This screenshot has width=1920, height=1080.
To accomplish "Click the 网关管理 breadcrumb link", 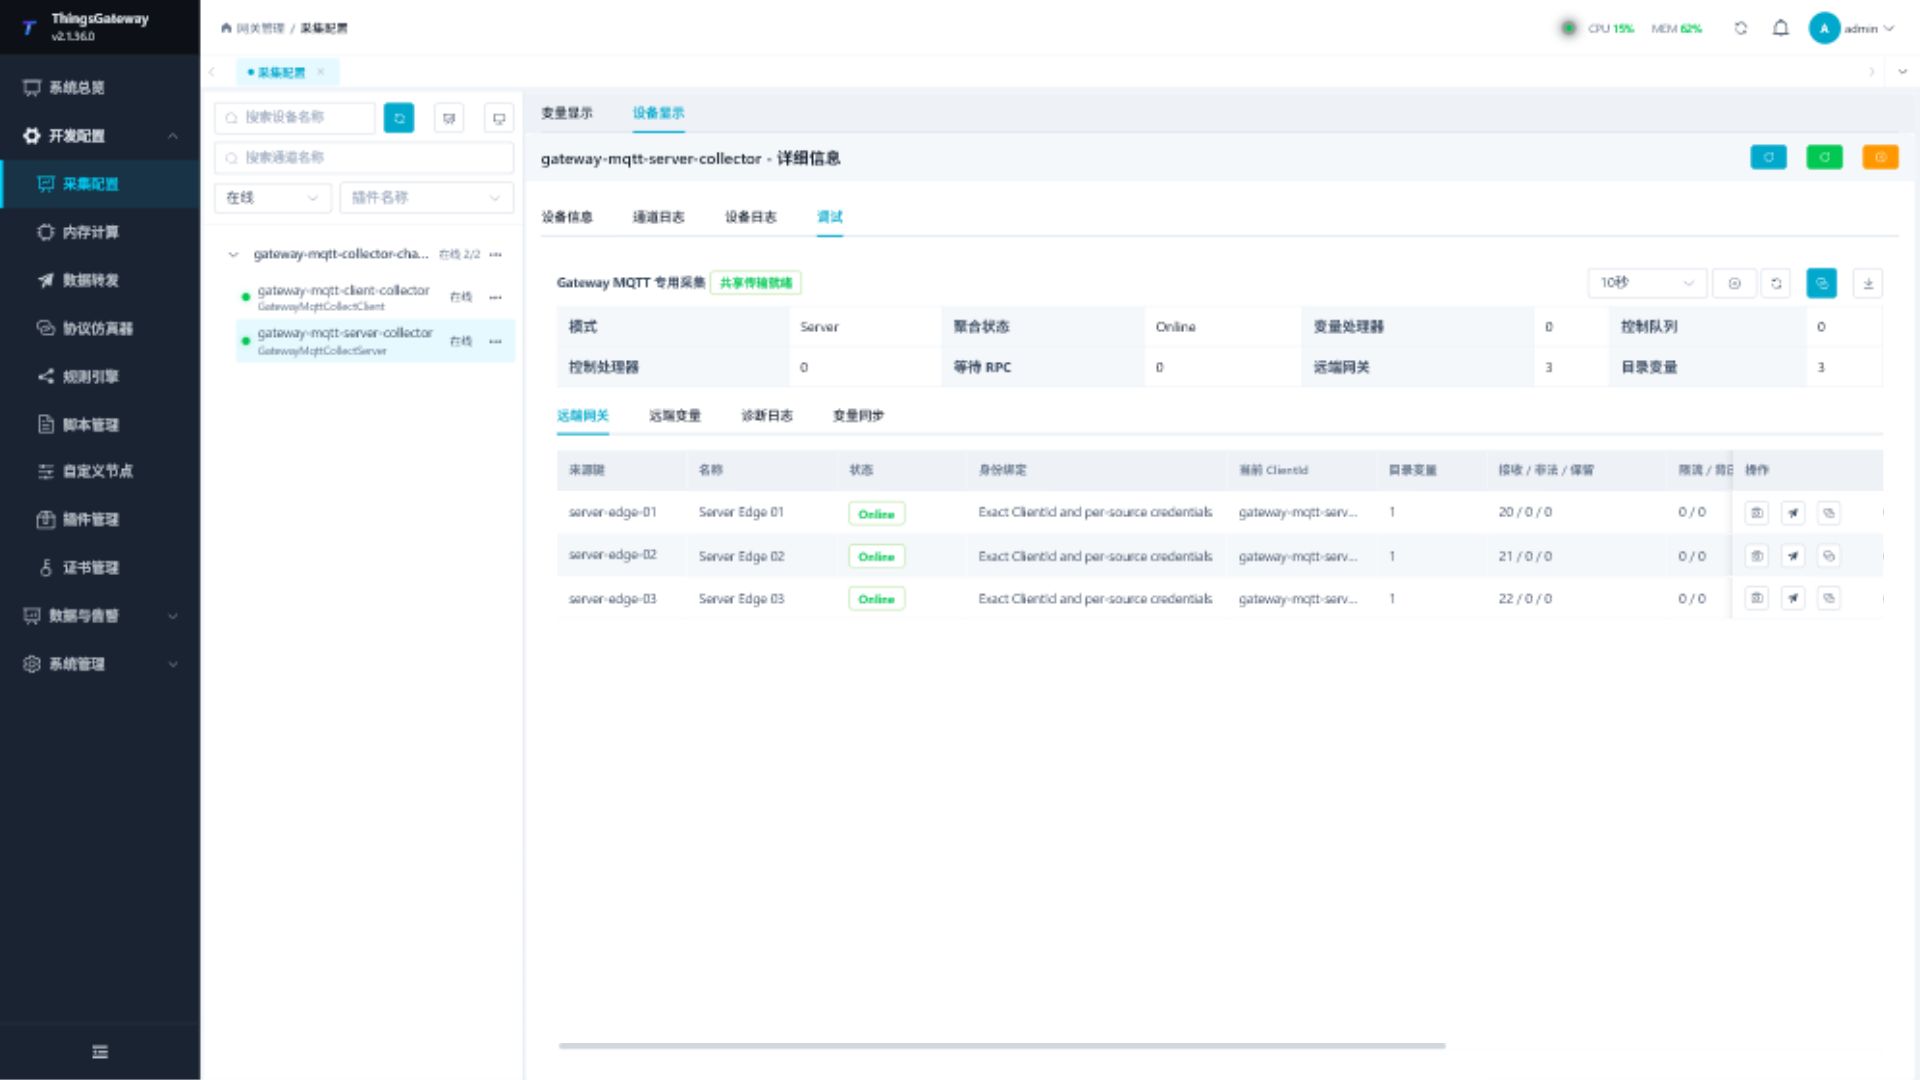I will click(x=261, y=28).
